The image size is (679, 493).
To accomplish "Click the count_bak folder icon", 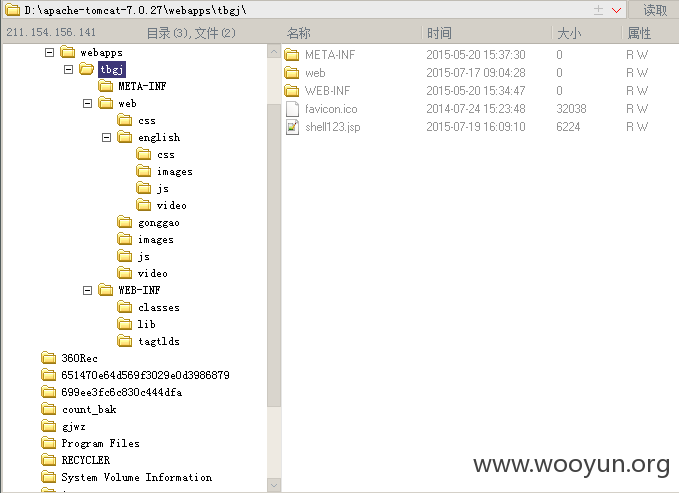I will click(x=48, y=409).
